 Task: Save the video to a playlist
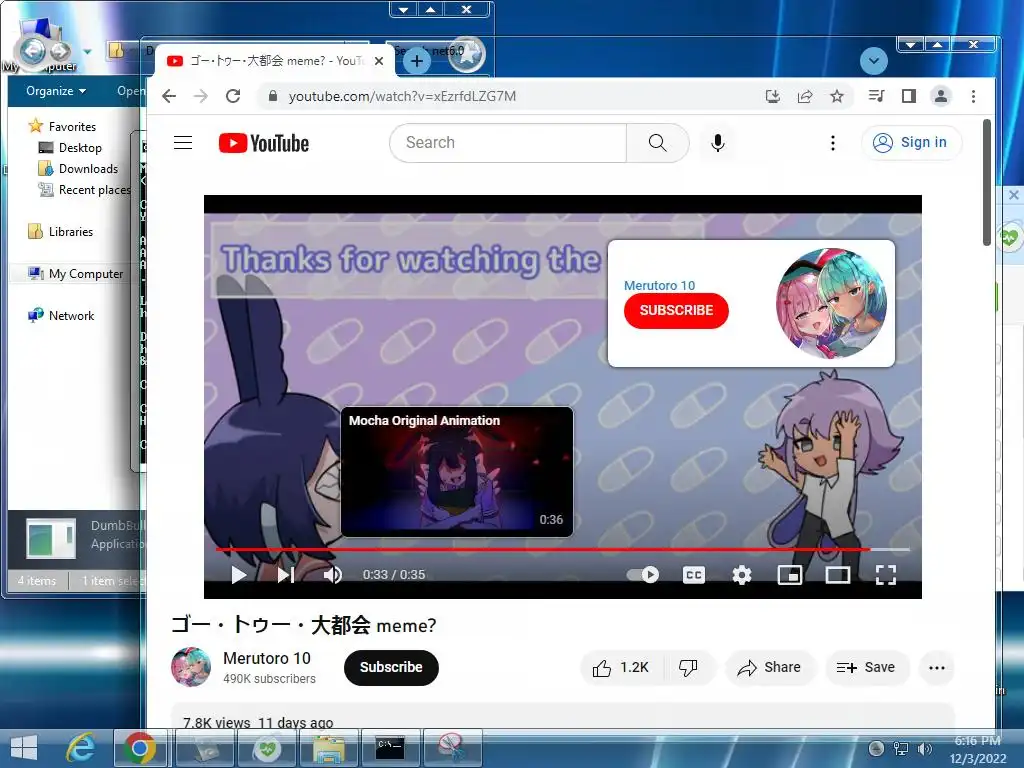pyautogui.click(x=866, y=667)
